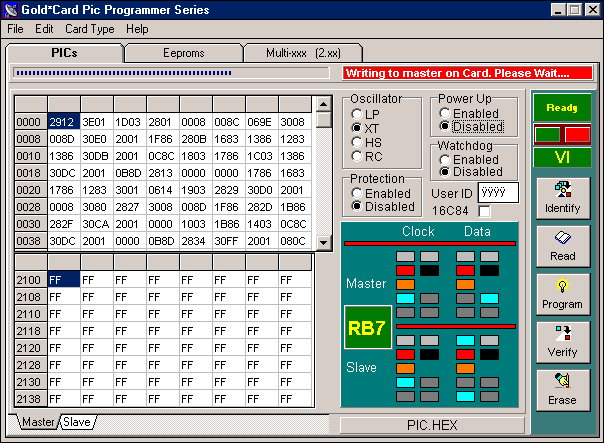Switch to the Eeproms tab

tap(184, 53)
